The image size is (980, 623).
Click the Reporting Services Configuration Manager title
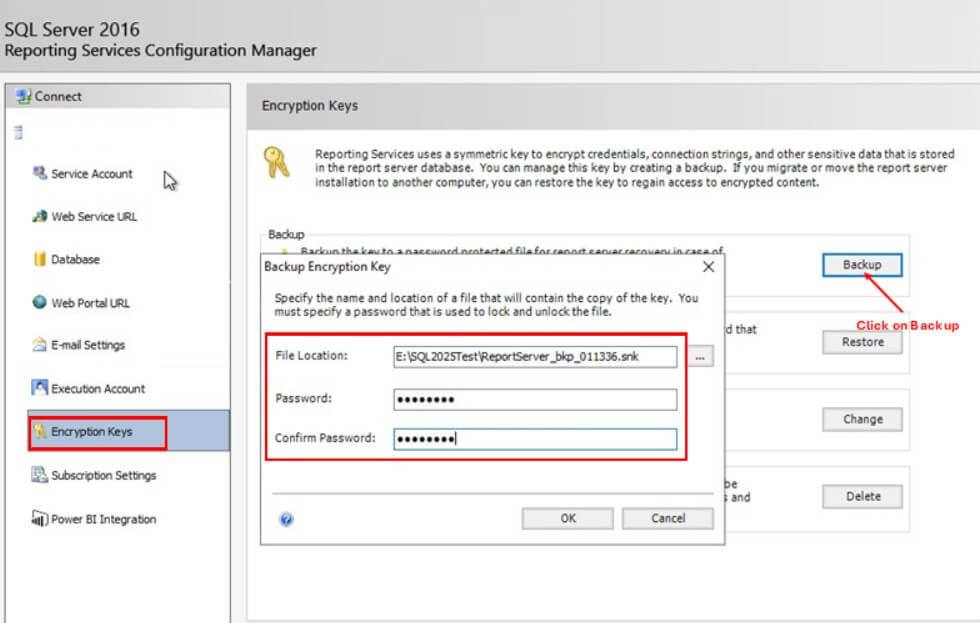(x=161, y=51)
